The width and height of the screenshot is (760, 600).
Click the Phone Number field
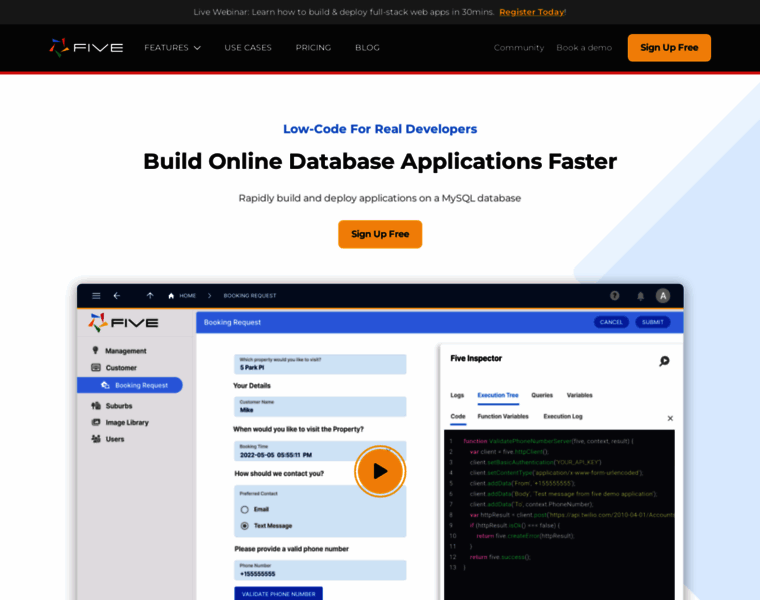tap(320, 570)
